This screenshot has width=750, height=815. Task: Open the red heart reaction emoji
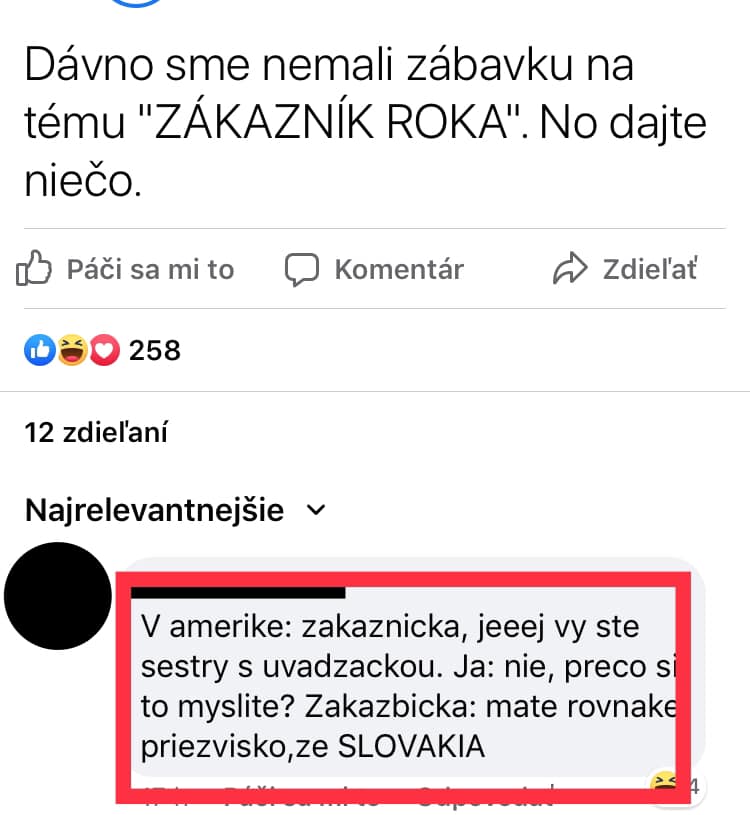[105, 350]
